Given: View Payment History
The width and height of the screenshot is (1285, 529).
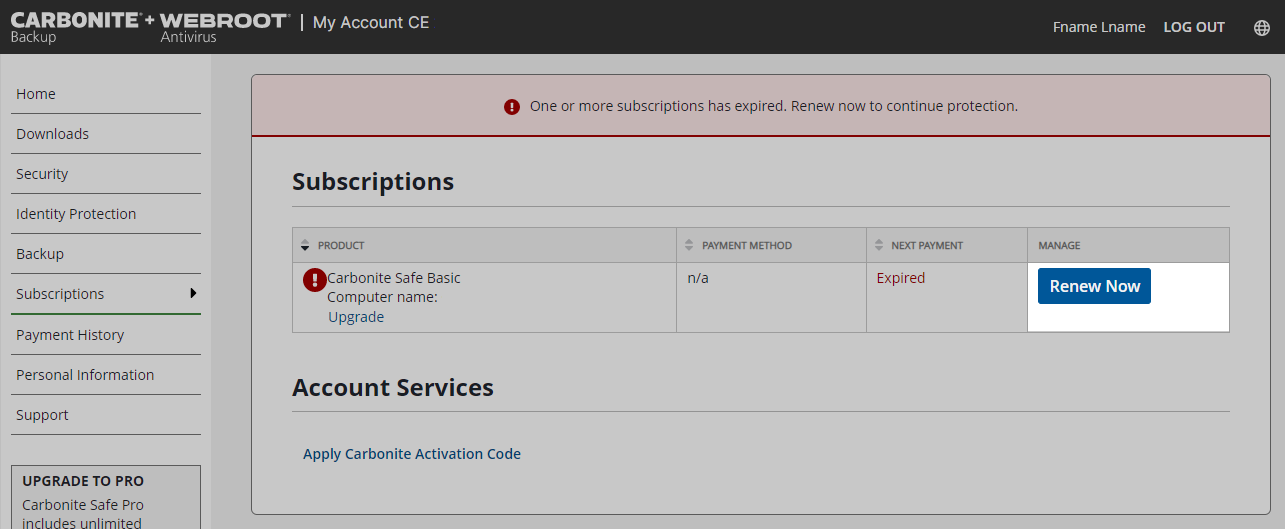Looking at the screenshot, I should pos(70,335).
